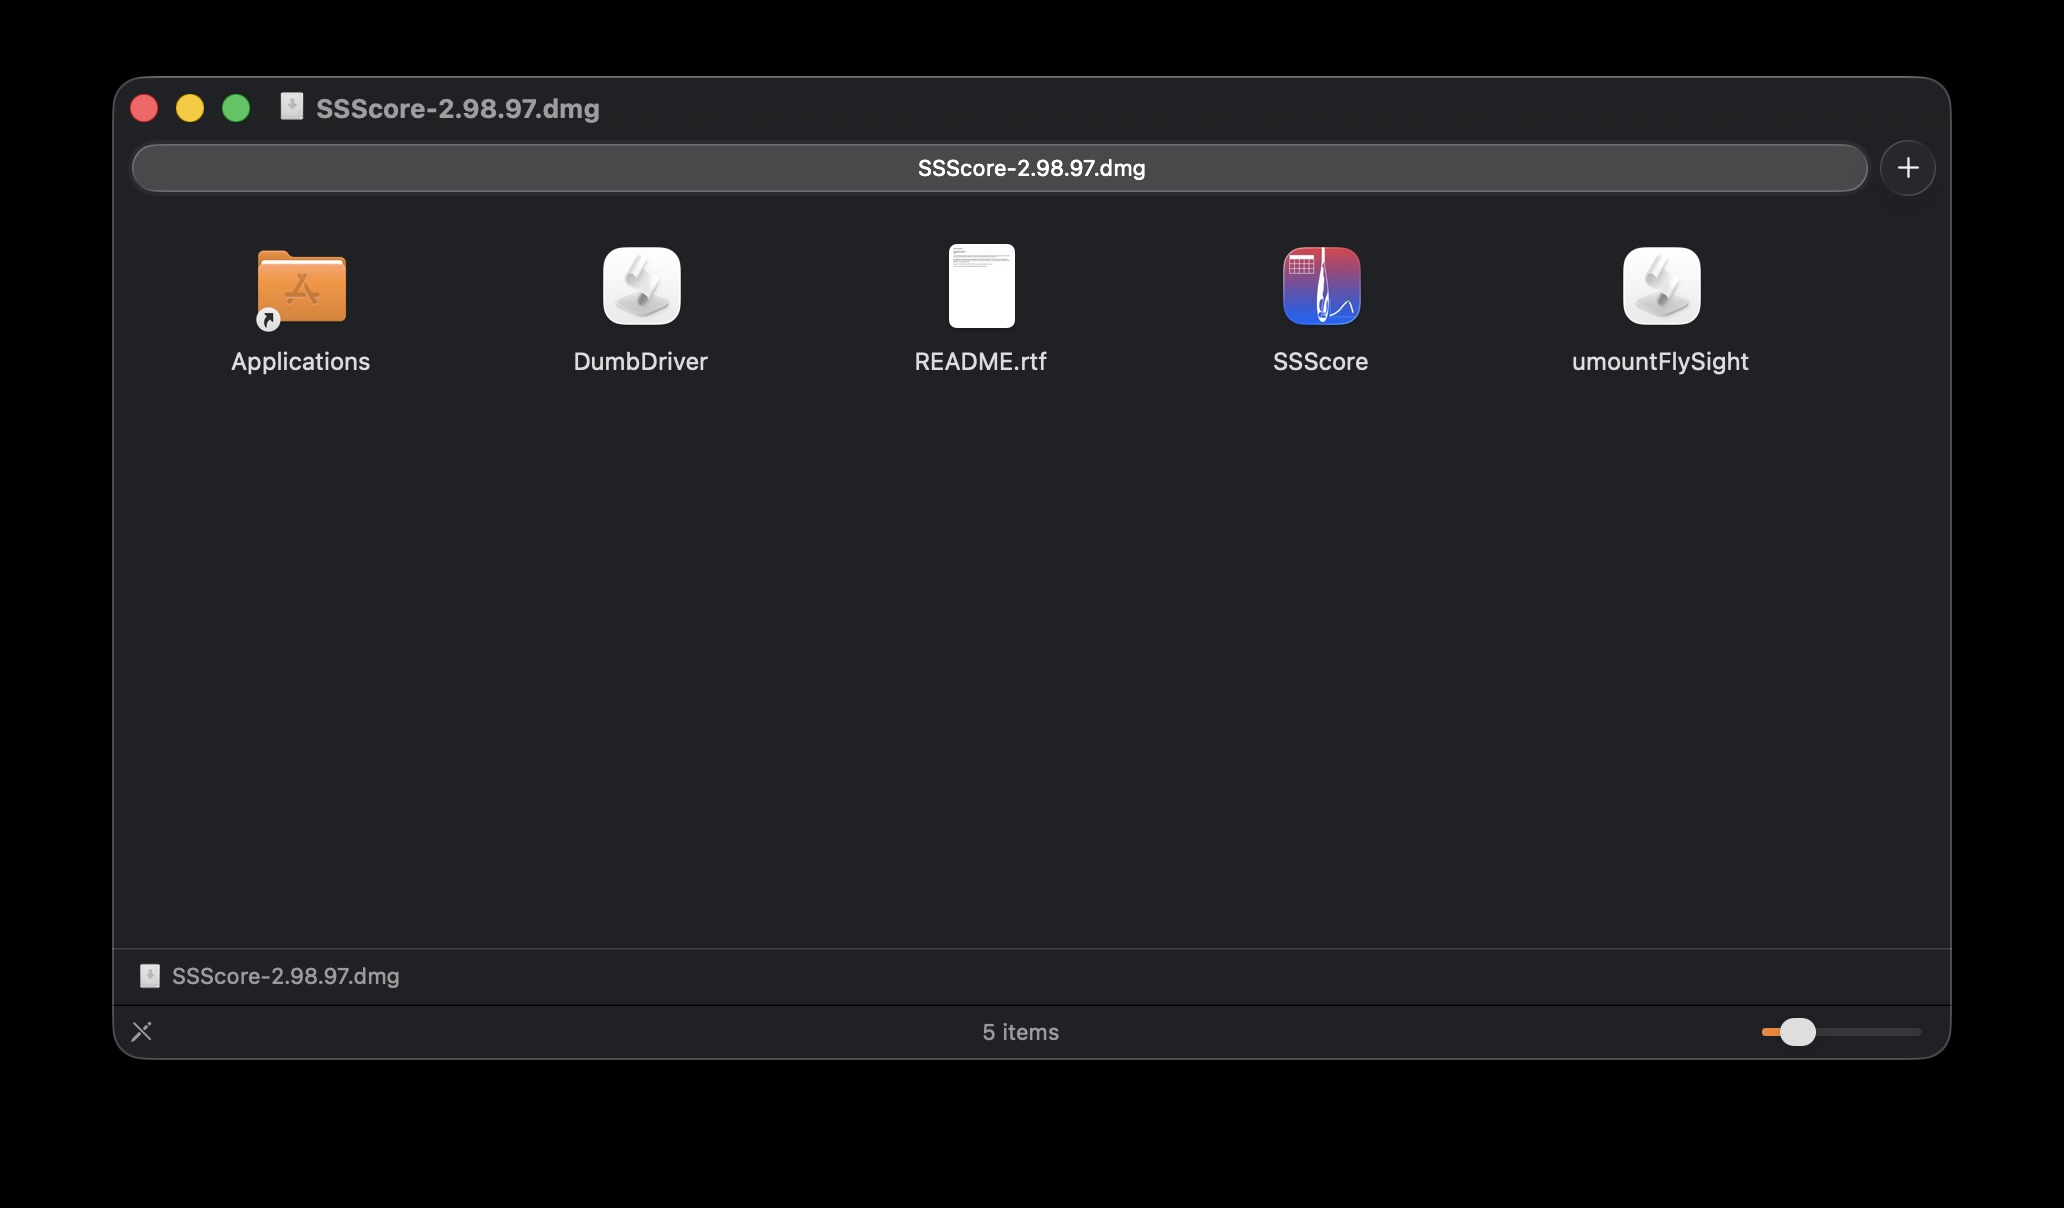Select the SSScore-2.98.97.dmg tab
2064x1208 pixels.
[1000, 168]
